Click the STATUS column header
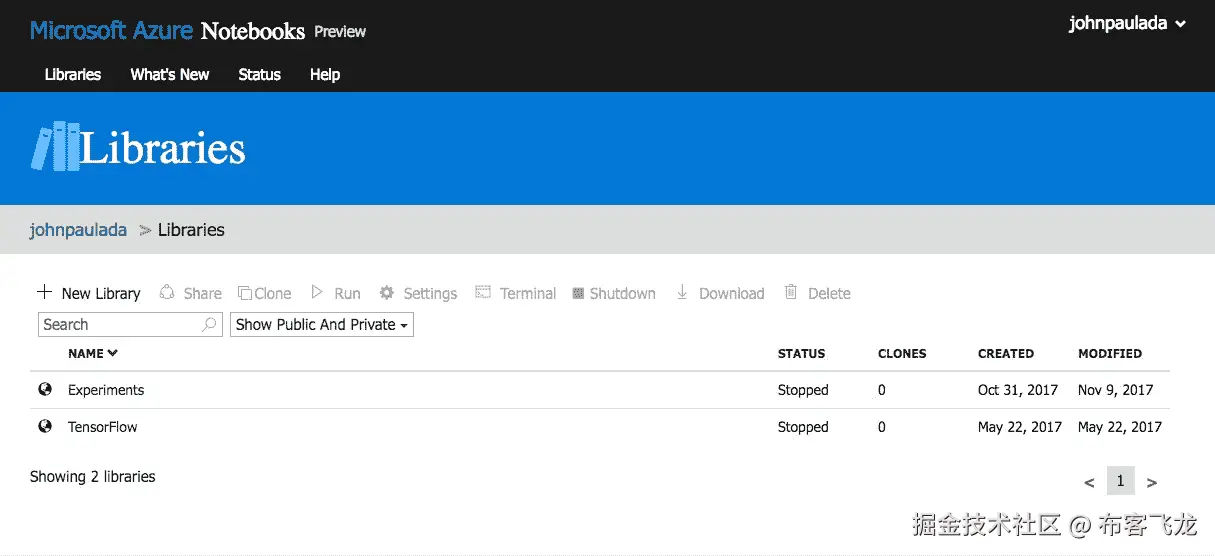 pos(802,353)
